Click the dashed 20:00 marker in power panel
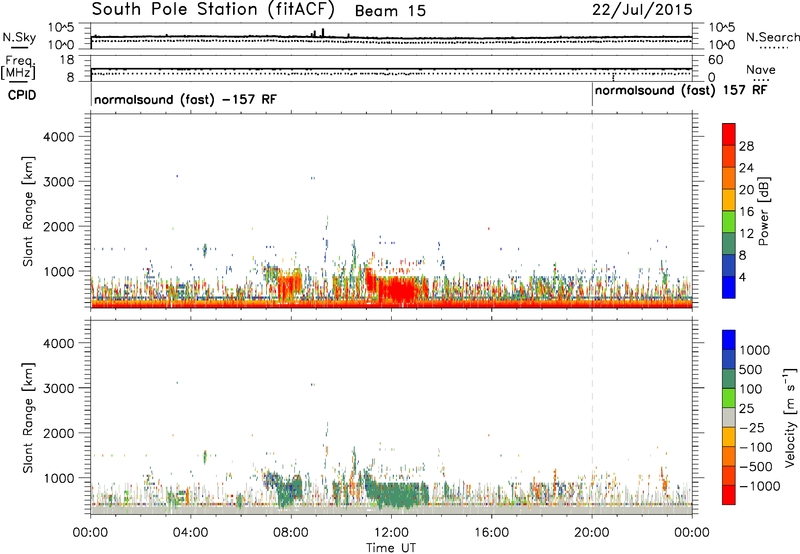Screen dimensions: 800x554 coord(592,211)
